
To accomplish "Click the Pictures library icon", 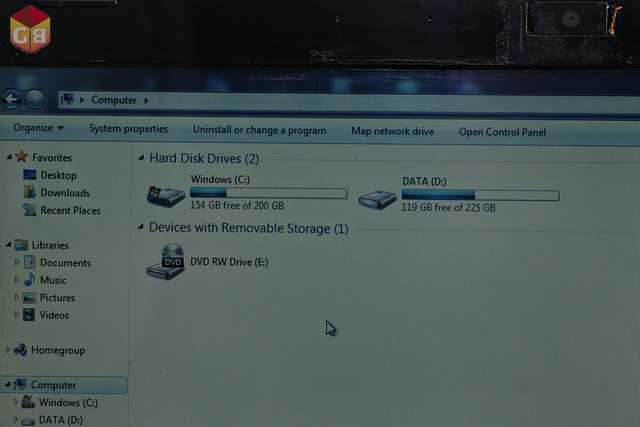I will [29, 298].
